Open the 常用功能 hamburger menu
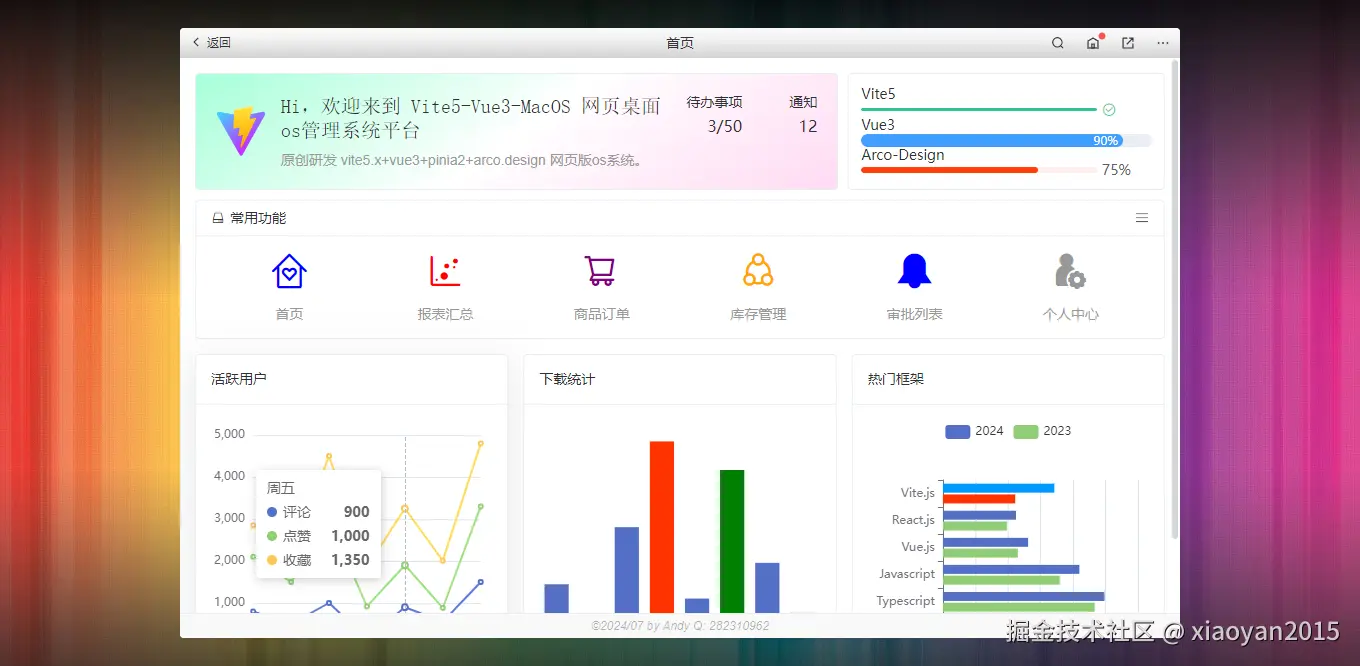Viewport: 1360px width, 666px height. click(1142, 217)
